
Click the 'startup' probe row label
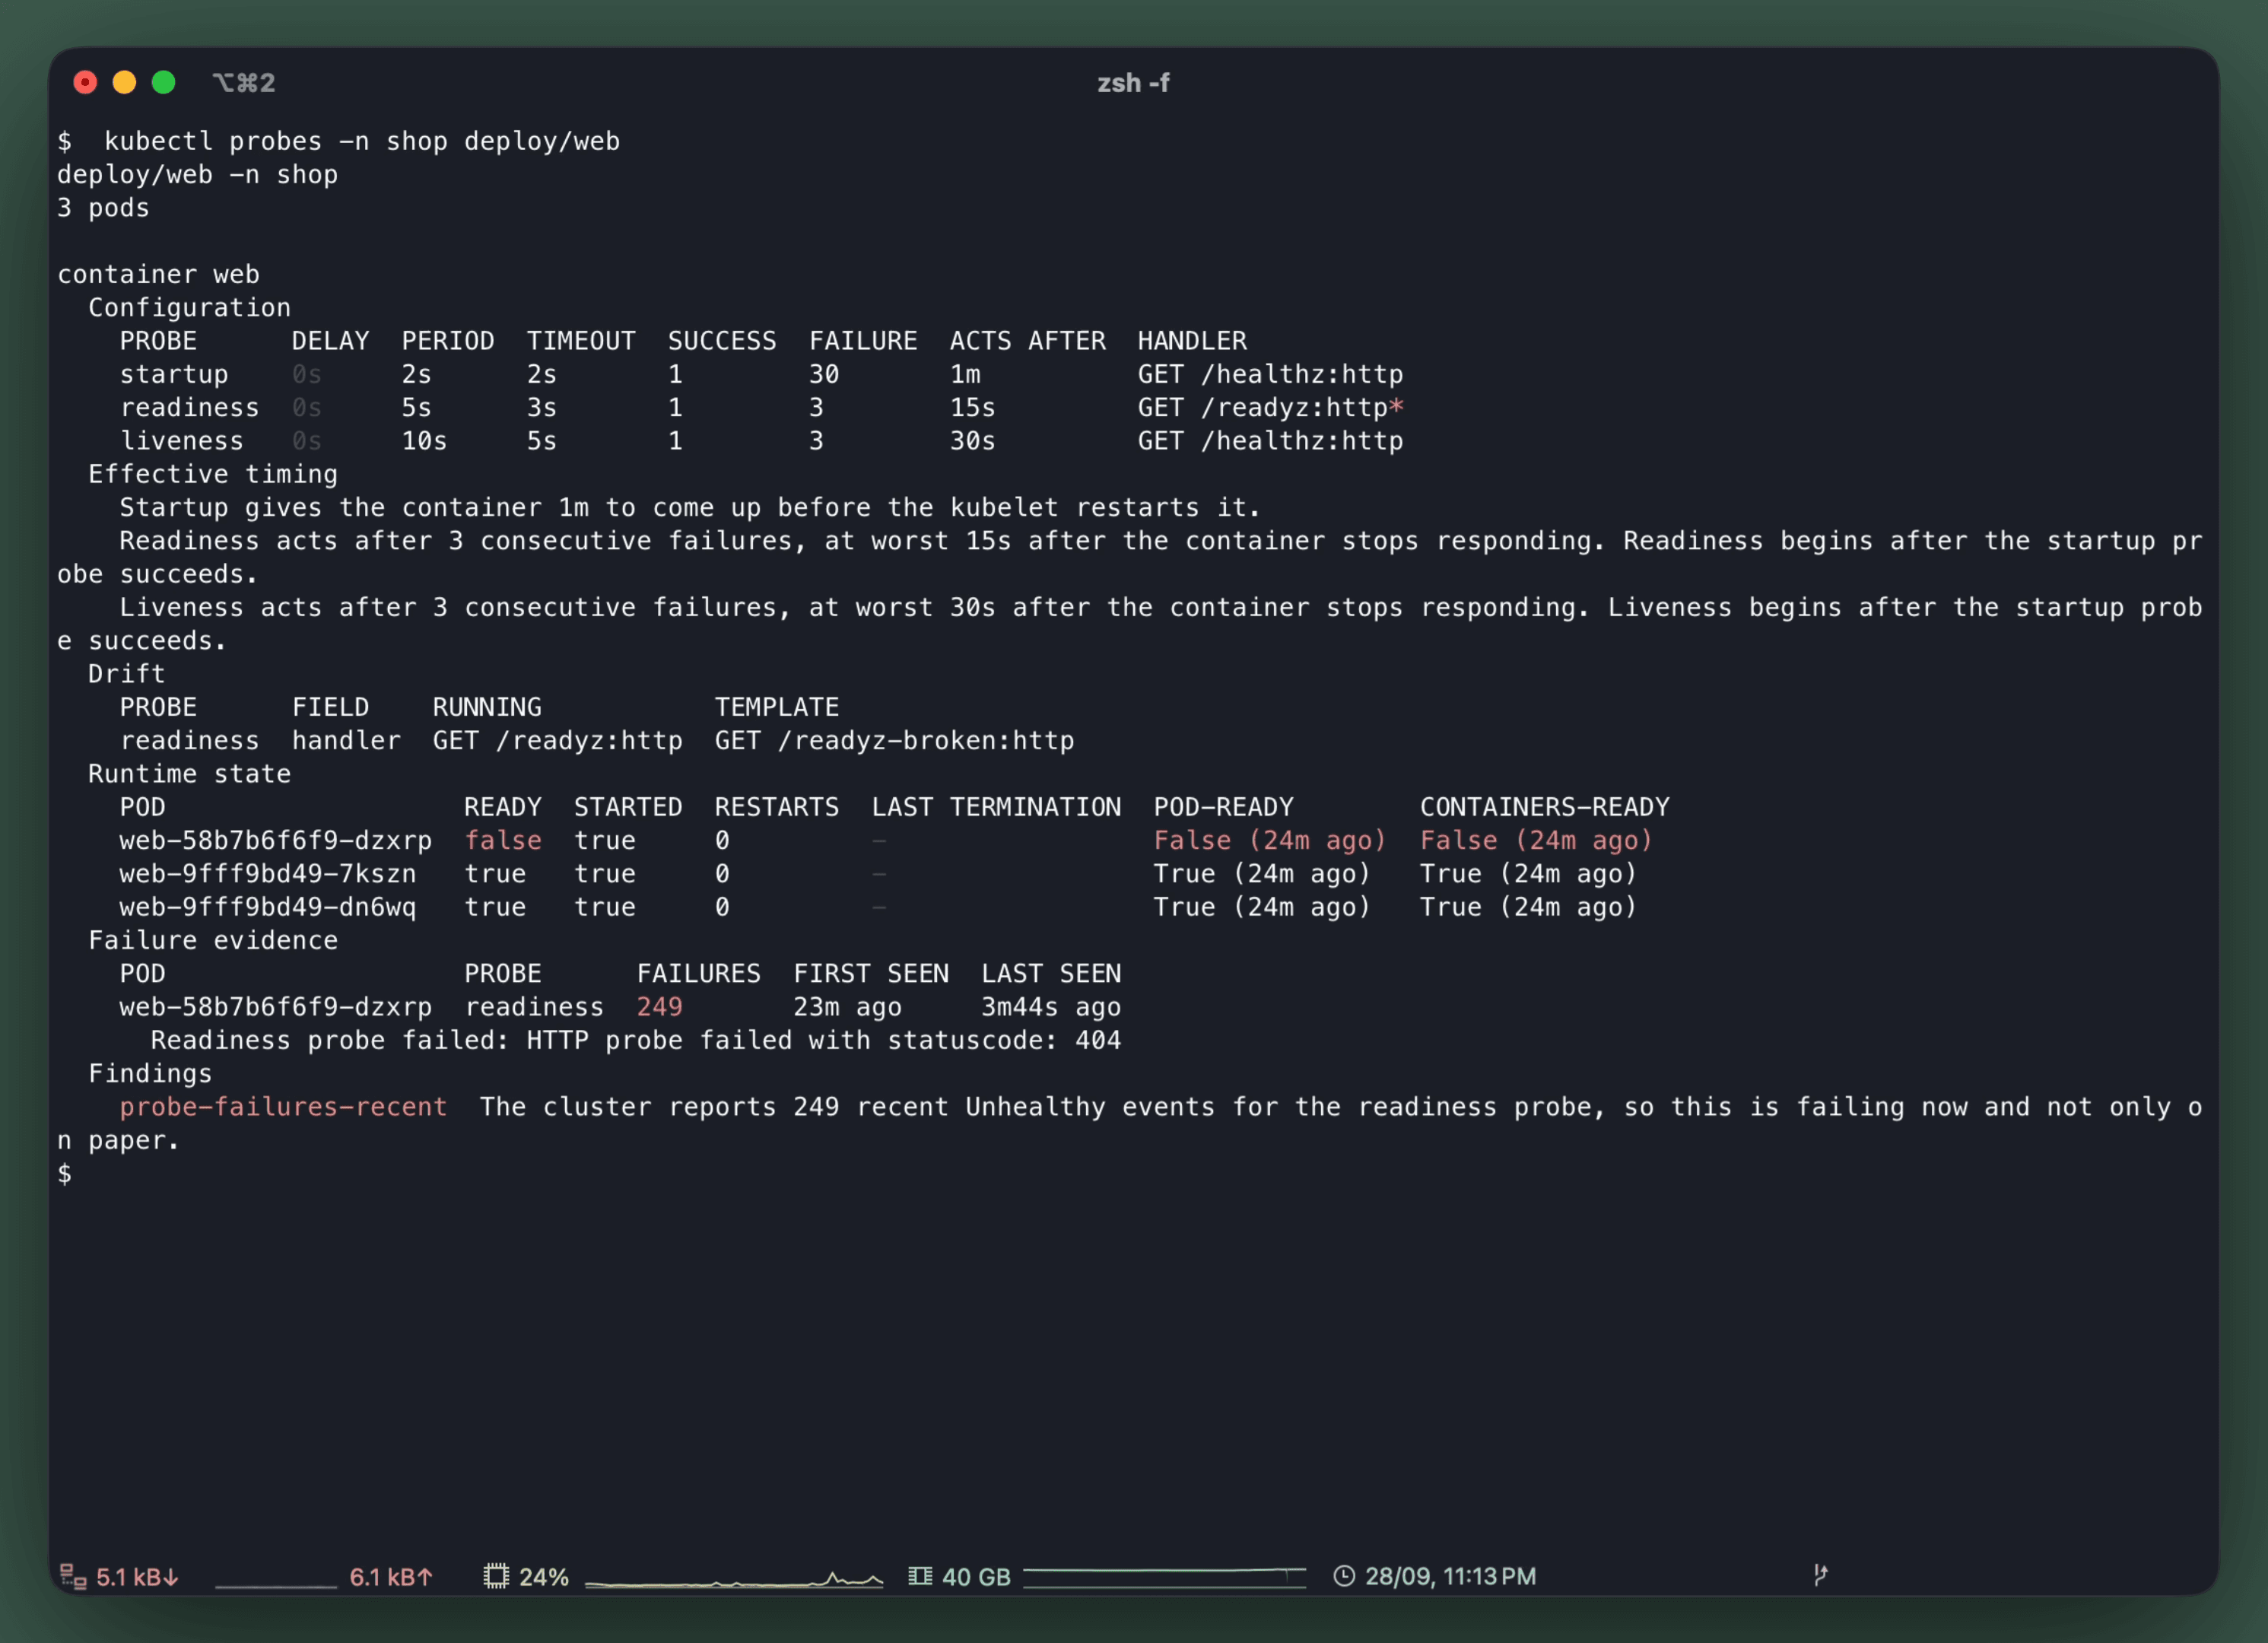pos(174,374)
